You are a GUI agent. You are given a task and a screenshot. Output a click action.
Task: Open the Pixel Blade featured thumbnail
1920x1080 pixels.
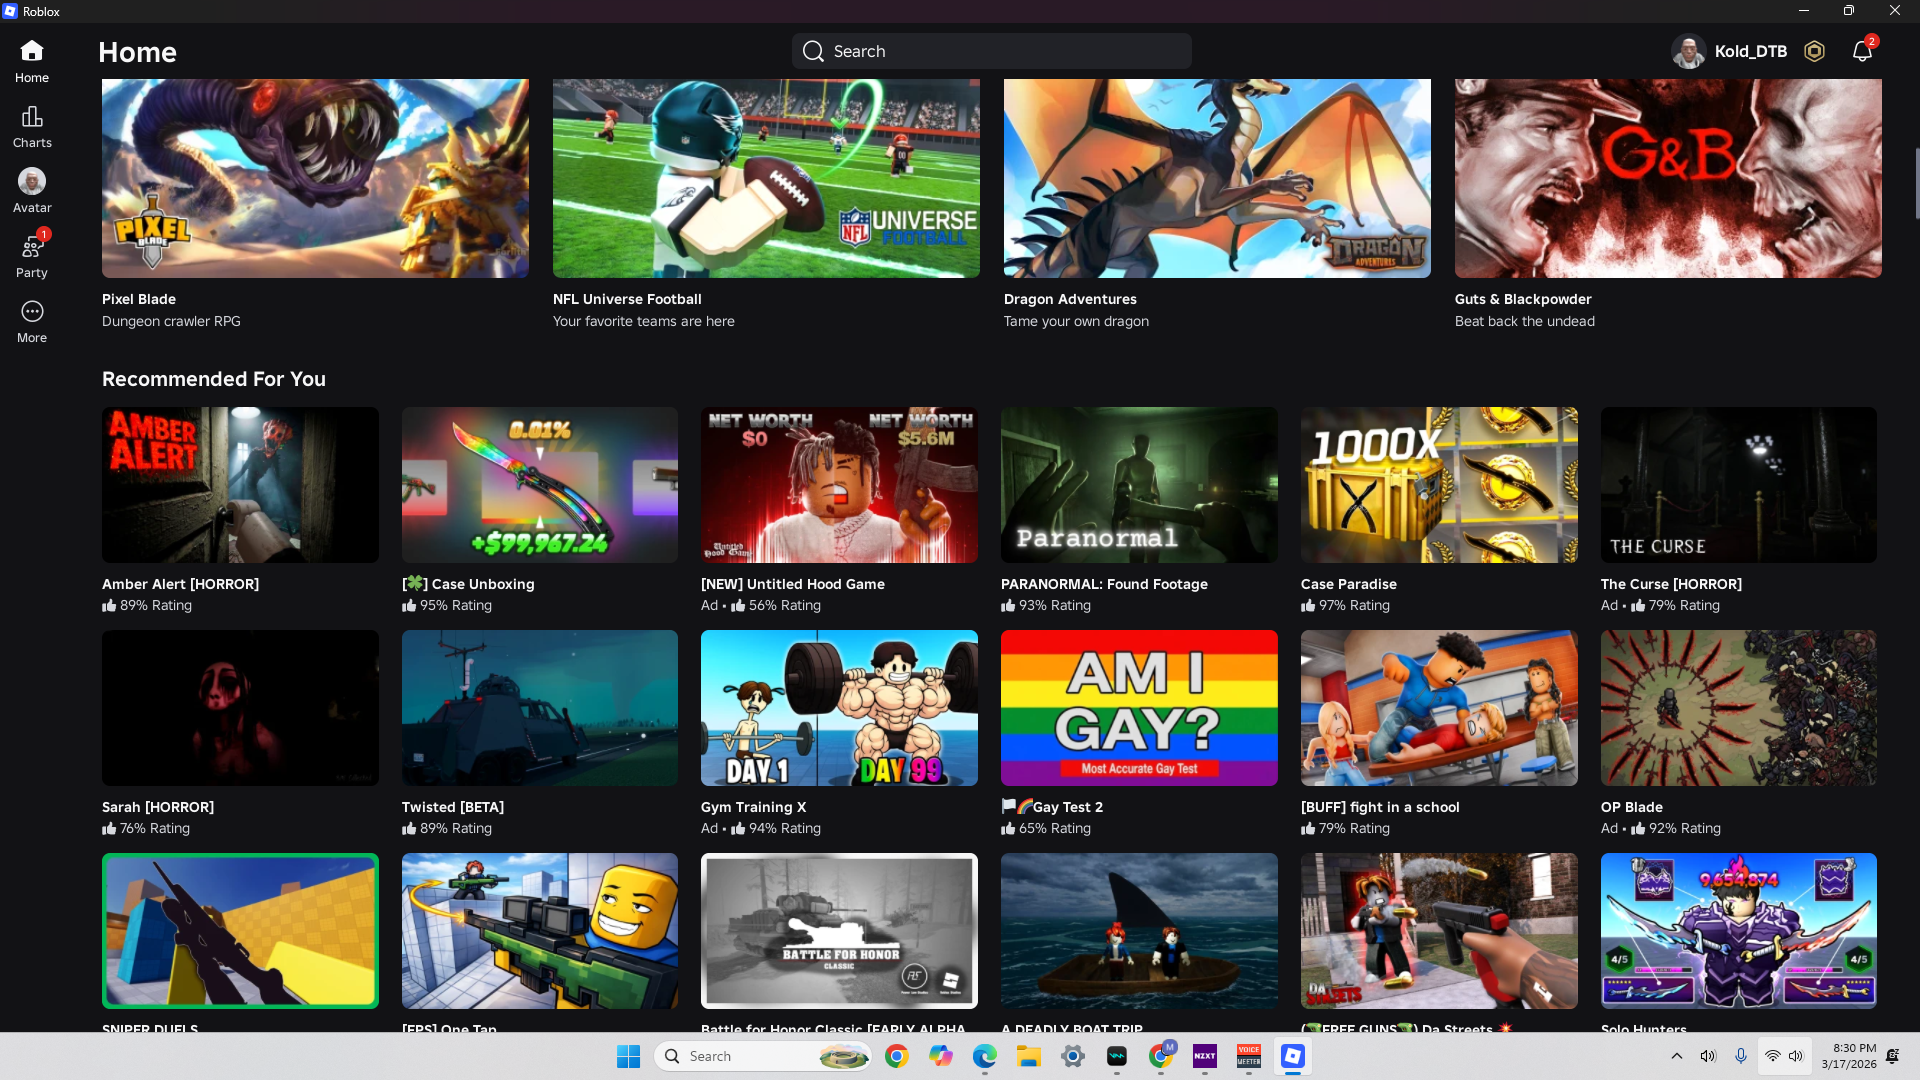click(x=315, y=178)
